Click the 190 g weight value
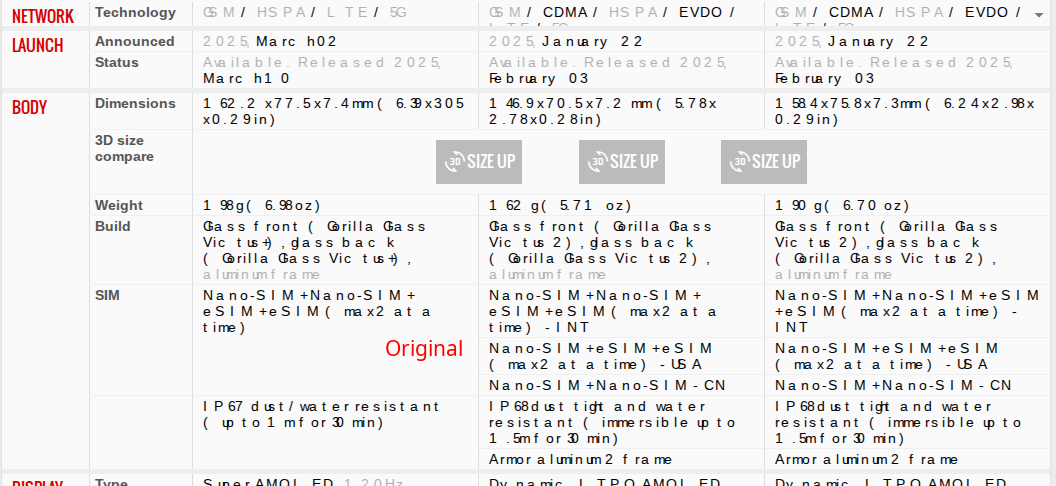This screenshot has height=486, width=1056. 842,205
